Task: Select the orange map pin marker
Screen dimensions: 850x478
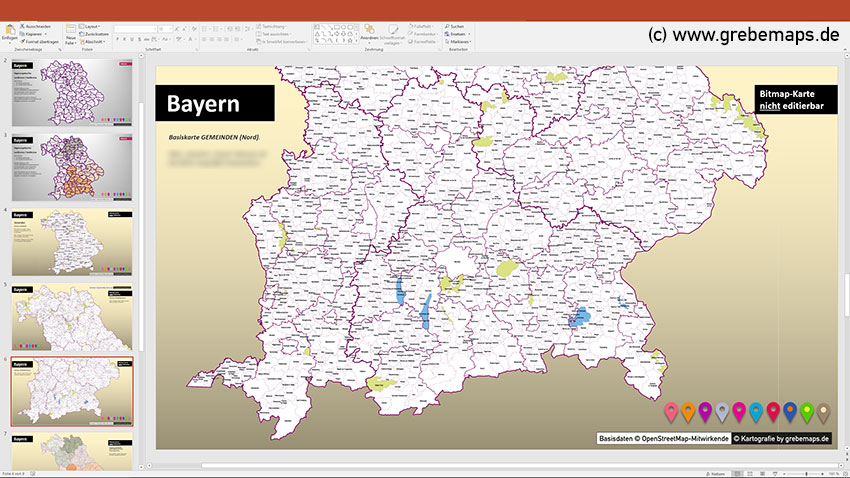Action: coord(688,411)
